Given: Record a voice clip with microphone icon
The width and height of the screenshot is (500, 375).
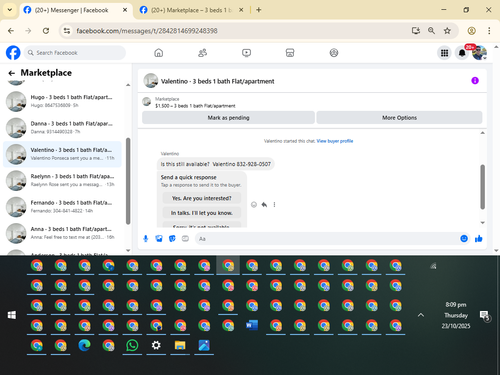Looking at the screenshot, I should click(x=145, y=238).
